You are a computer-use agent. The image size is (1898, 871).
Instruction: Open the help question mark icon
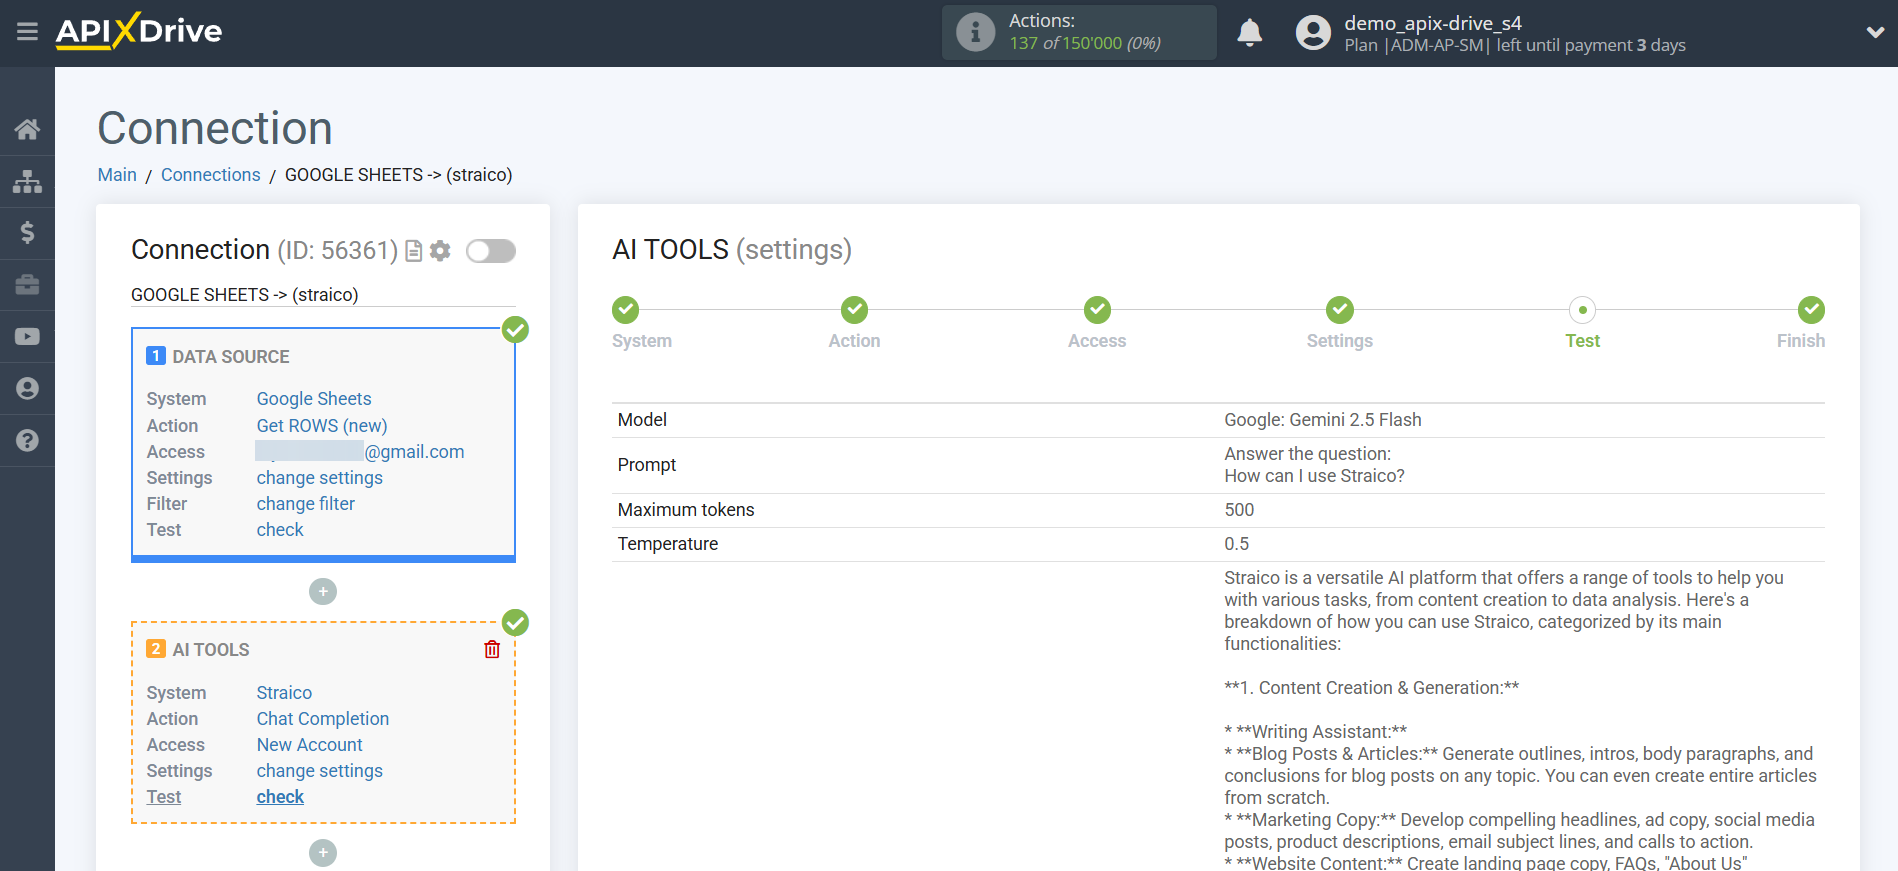(x=27, y=441)
